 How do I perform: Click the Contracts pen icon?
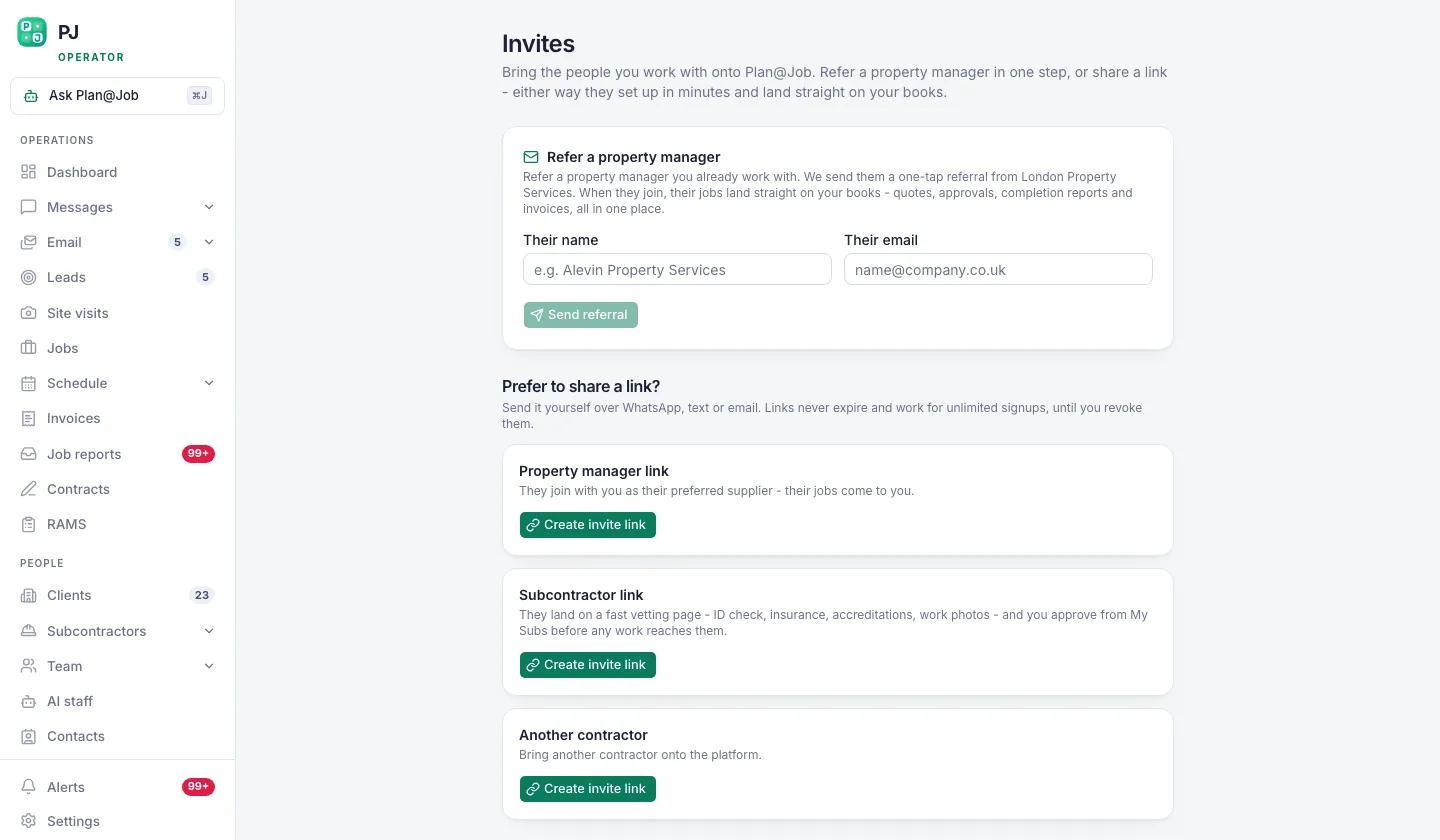[x=28, y=489]
